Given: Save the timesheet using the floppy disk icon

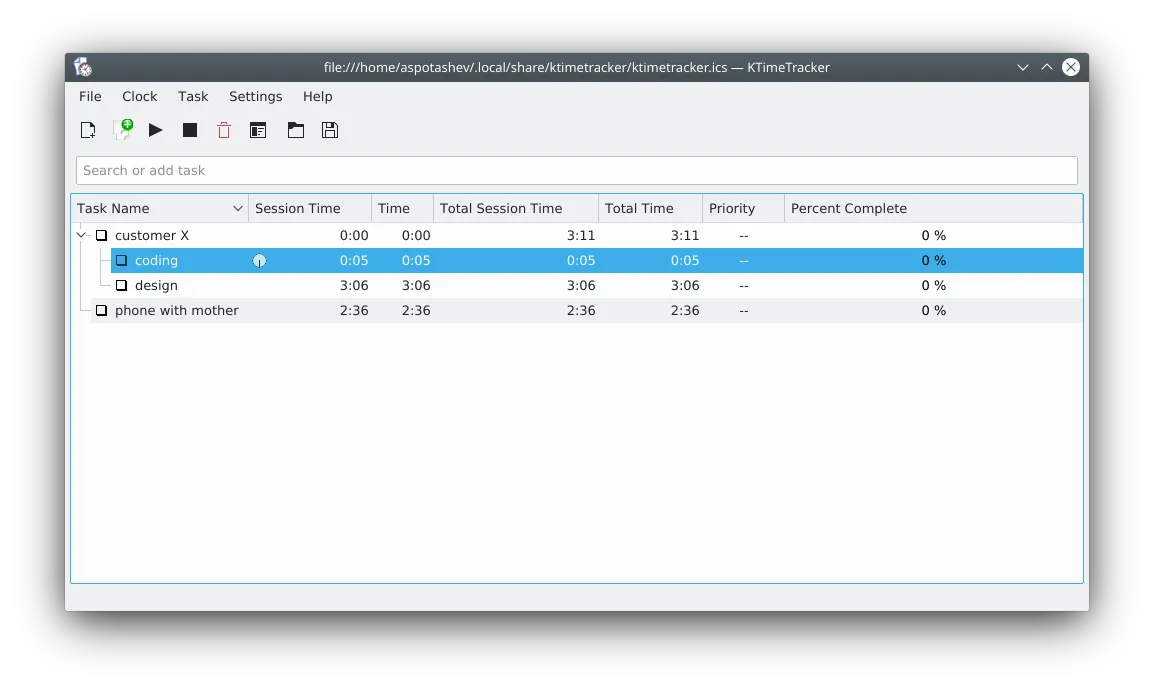Looking at the screenshot, I should point(330,130).
